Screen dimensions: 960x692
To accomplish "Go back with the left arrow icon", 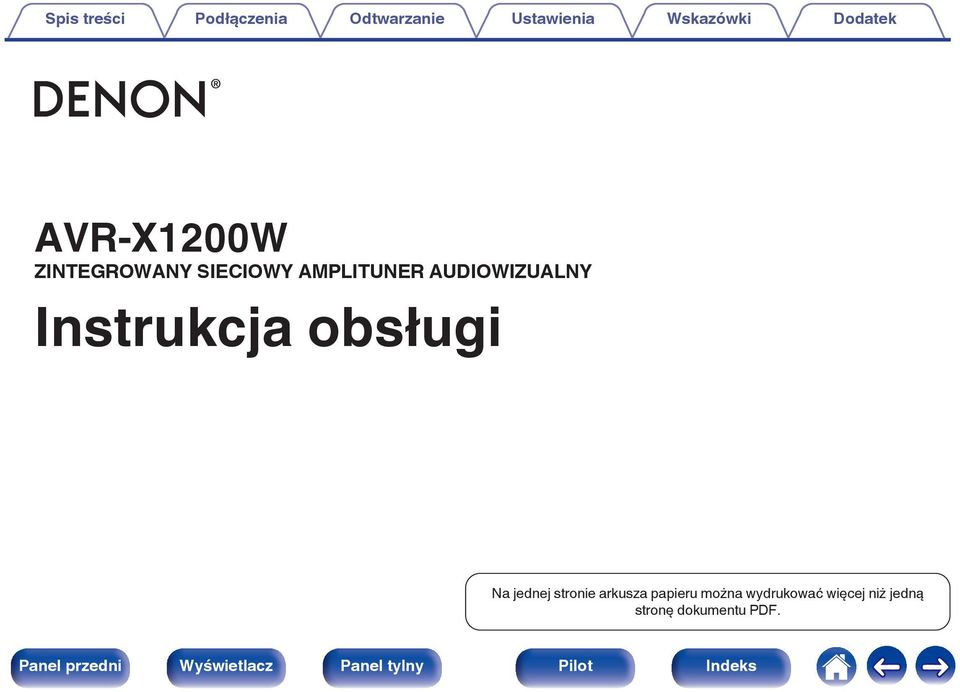I will tap(886, 666).
